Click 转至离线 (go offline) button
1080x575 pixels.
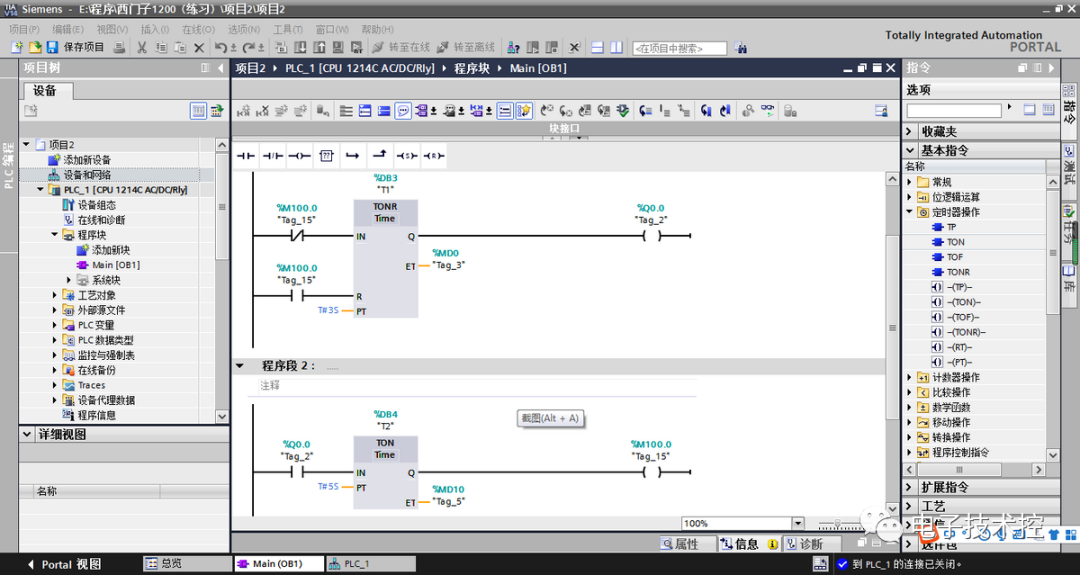tap(466, 48)
